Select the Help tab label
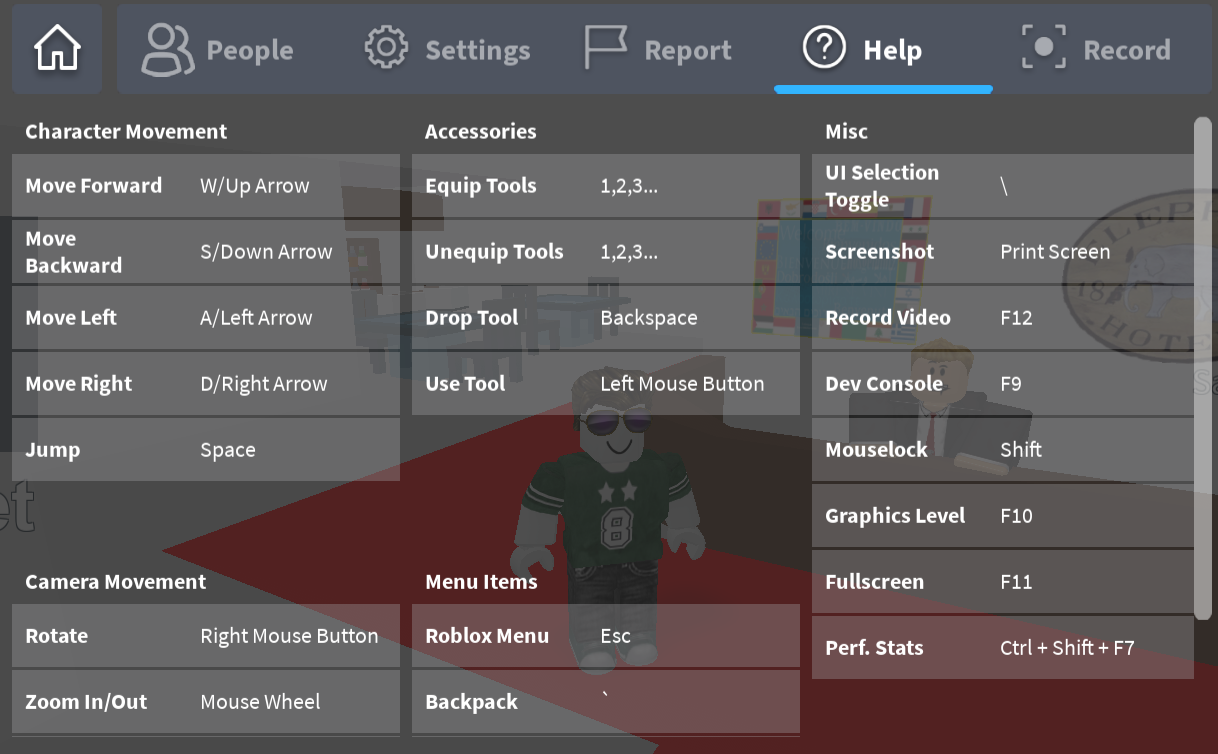Viewport: 1218px width, 754px height. pyautogui.click(x=893, y=50)
